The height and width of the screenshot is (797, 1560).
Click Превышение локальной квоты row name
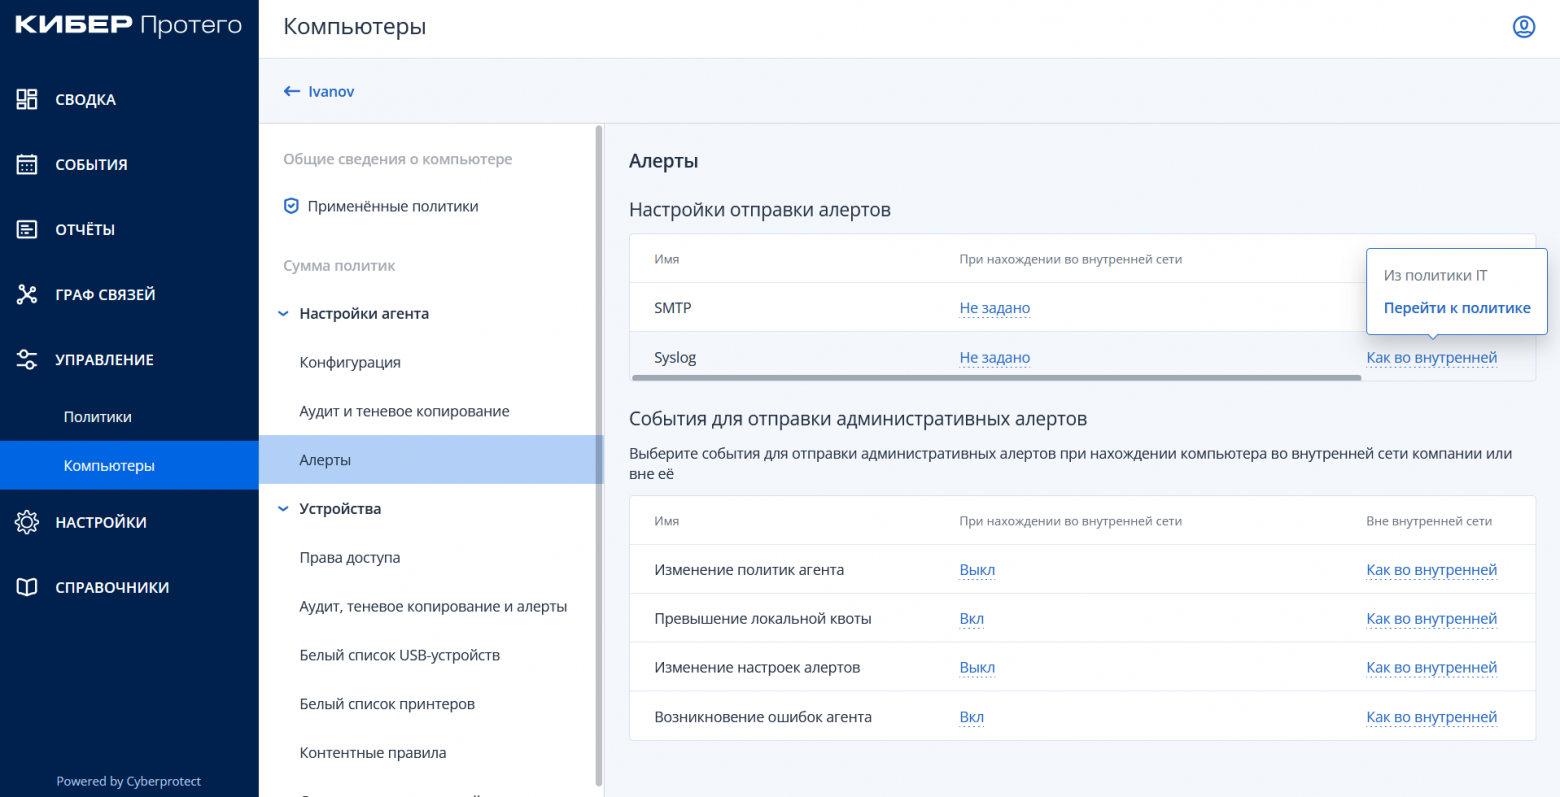coord(763,619)
